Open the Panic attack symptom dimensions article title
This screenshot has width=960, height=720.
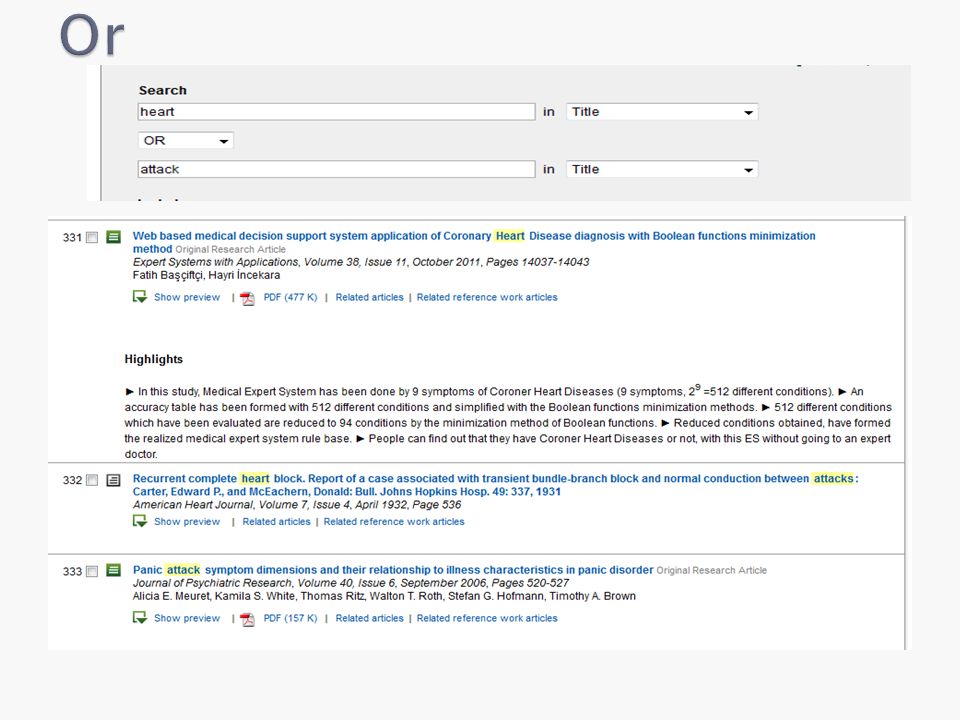393,570
